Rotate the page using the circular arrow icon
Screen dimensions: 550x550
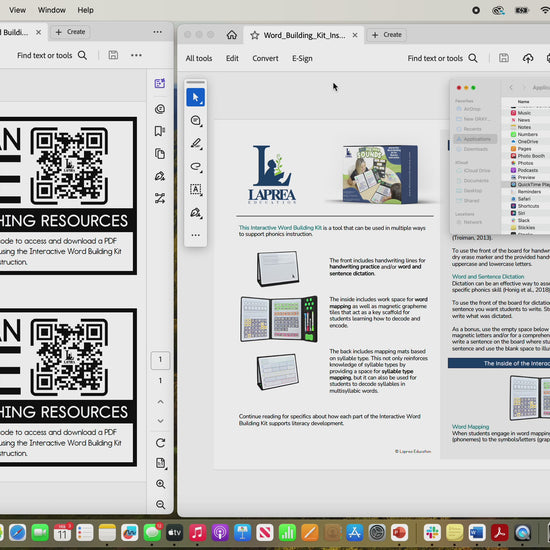click(160, 443)
